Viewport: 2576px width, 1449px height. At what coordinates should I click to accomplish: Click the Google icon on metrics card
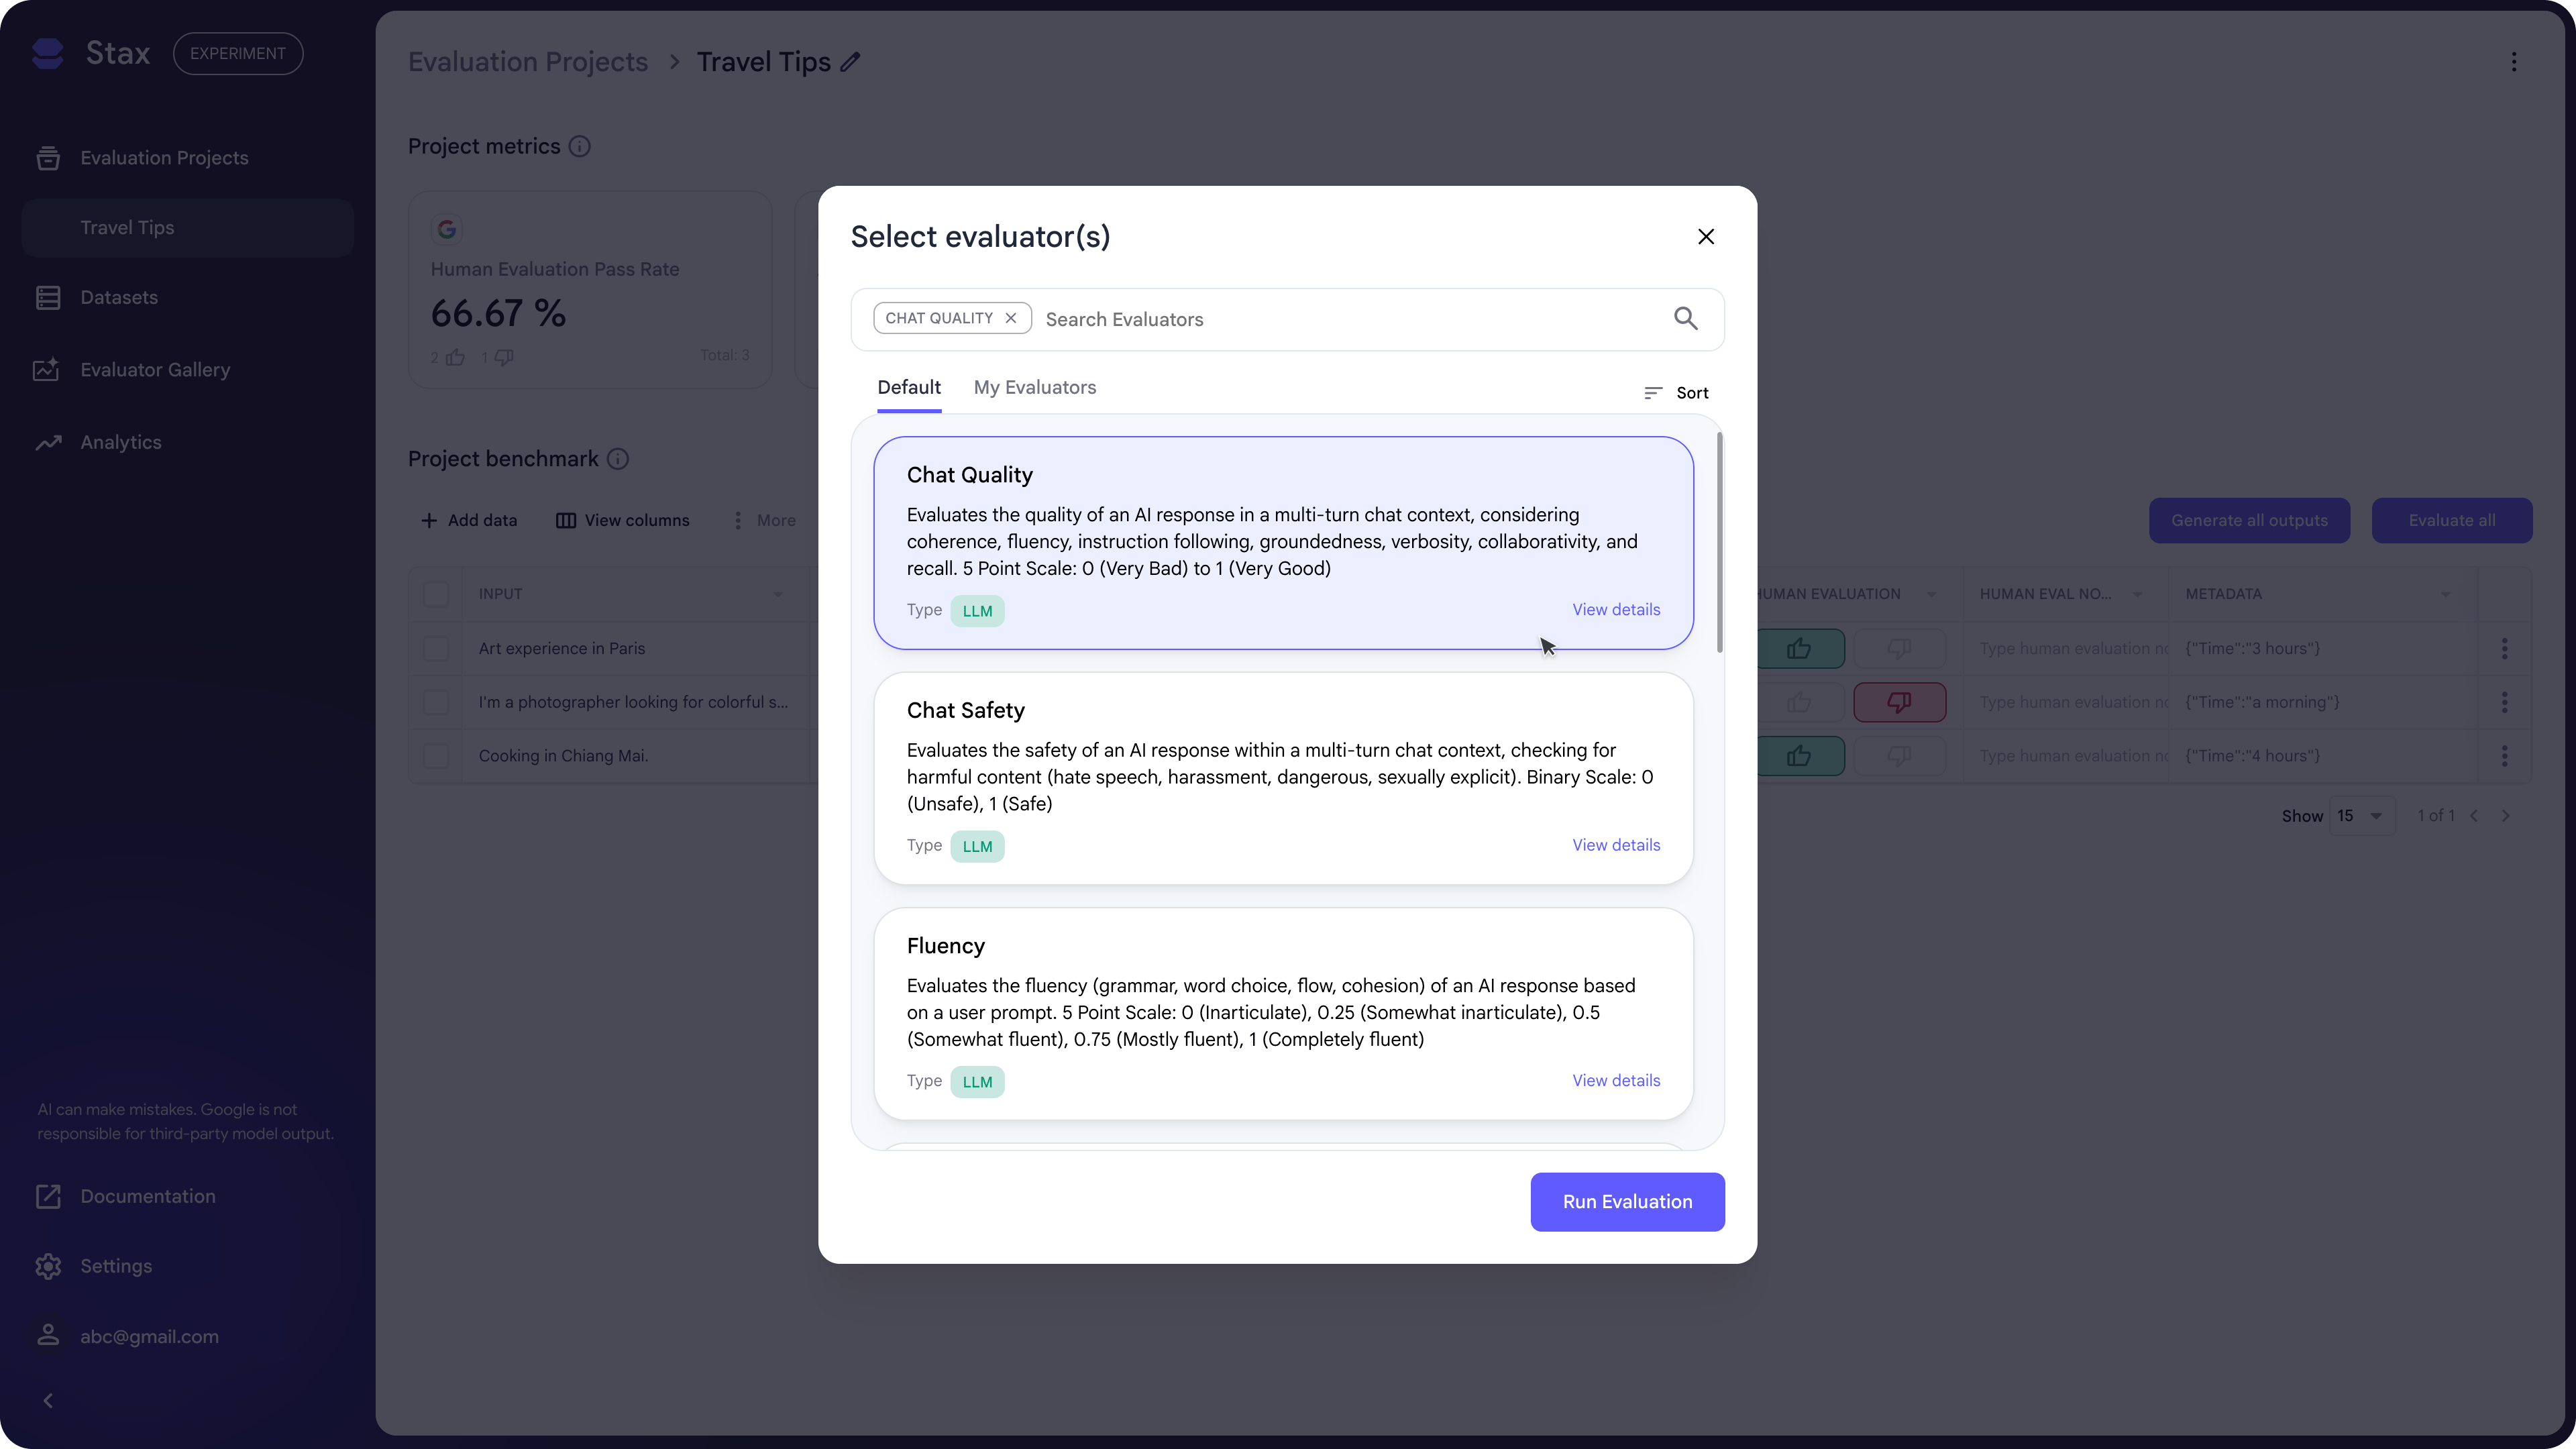click(446, 229)
